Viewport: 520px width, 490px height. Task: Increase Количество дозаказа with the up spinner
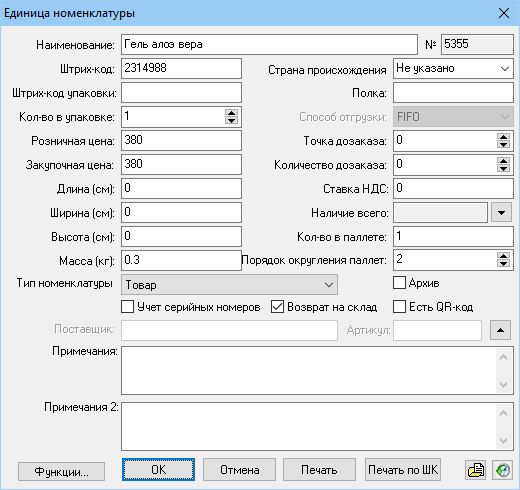click(503, 161)
